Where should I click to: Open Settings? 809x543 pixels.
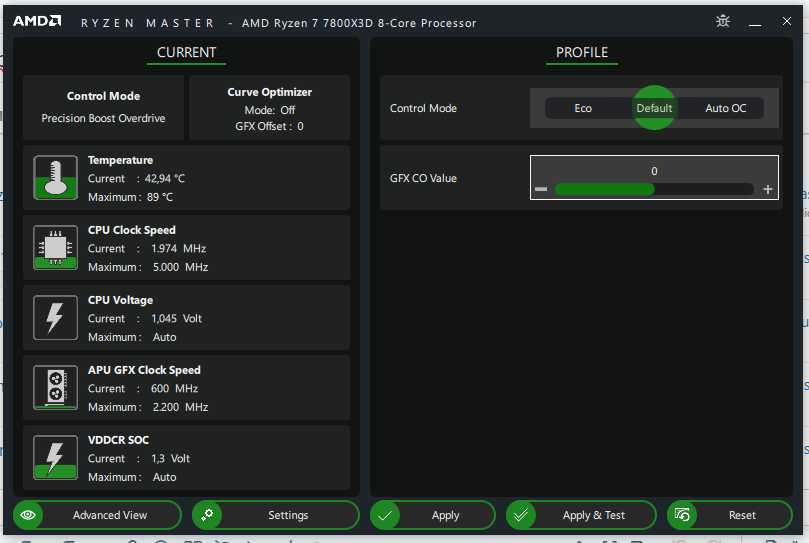tap(276, 515)
